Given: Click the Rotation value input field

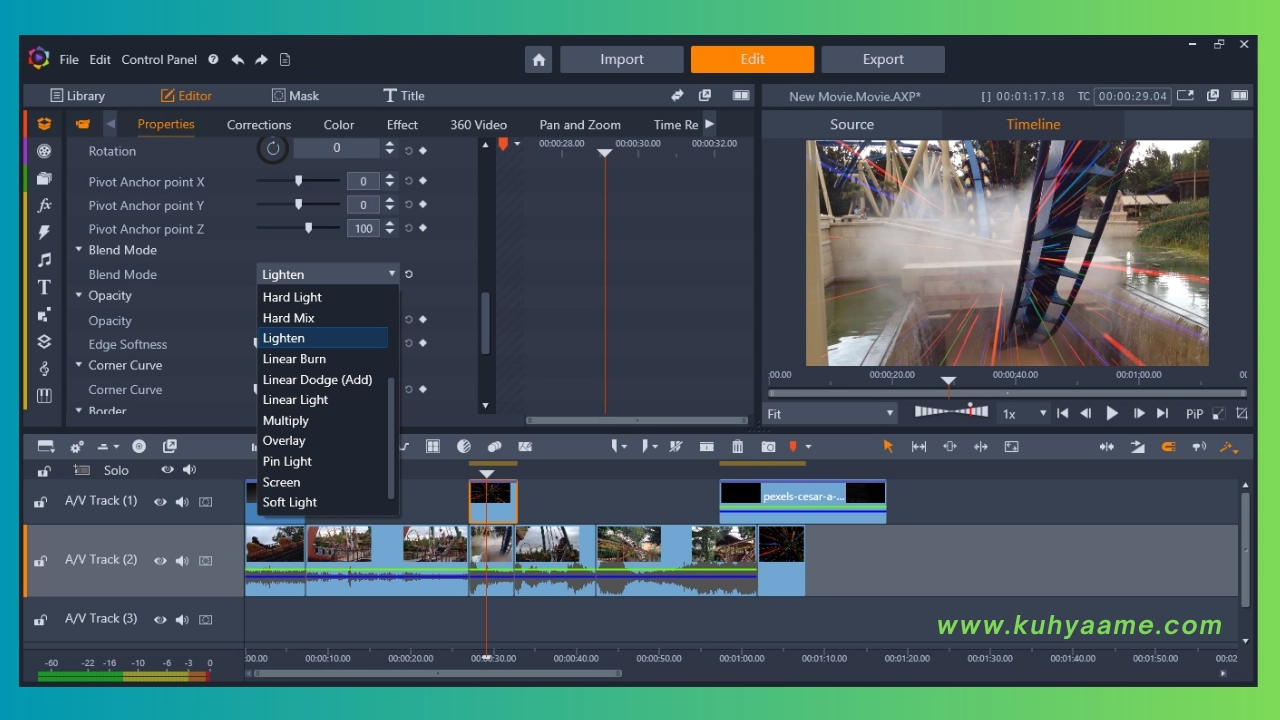Looking at the screenshot, I should [x=337, y=148].
